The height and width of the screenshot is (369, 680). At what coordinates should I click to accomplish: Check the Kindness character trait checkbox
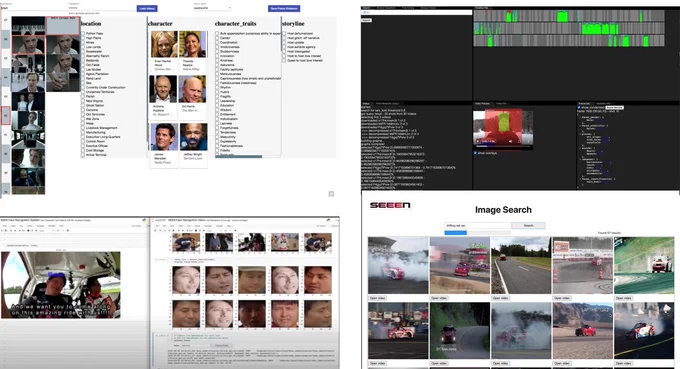coord(217,60)
